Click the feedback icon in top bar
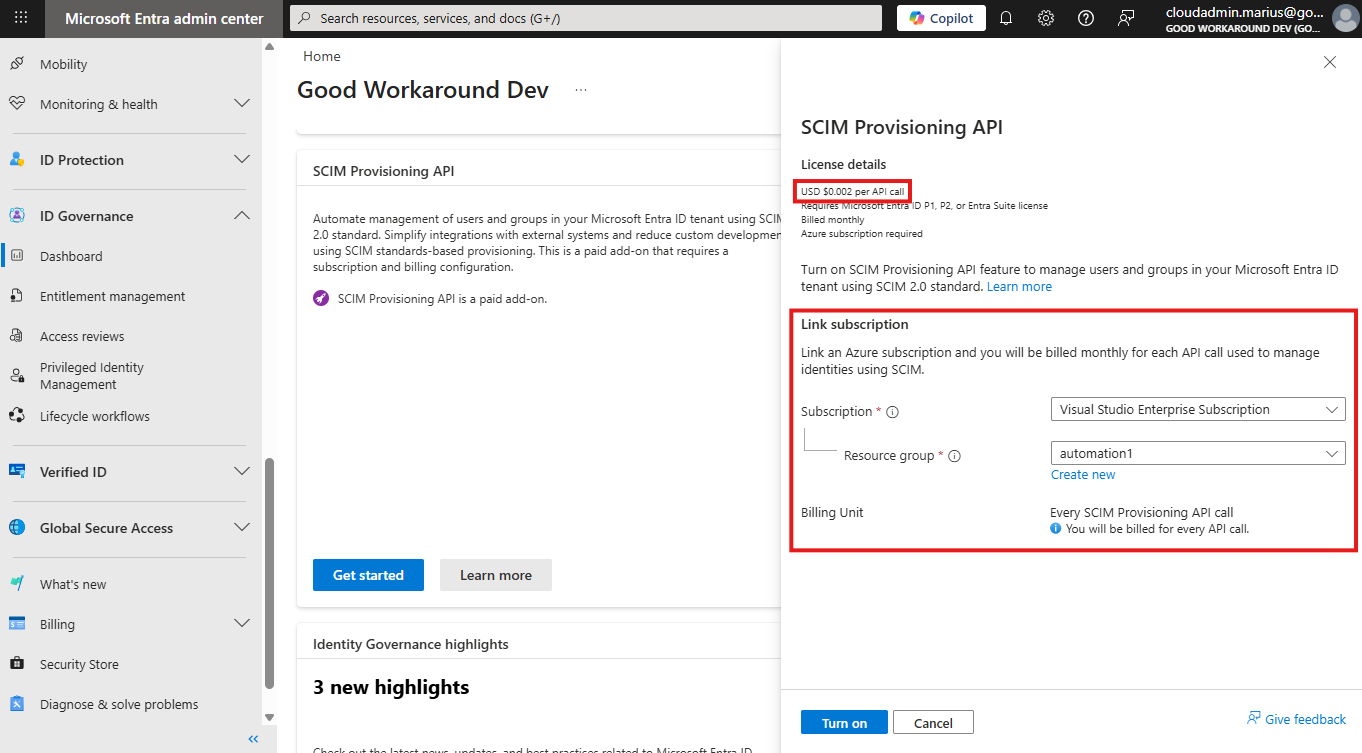Viewport: 1362px width, 753px height. point(1127,18)
